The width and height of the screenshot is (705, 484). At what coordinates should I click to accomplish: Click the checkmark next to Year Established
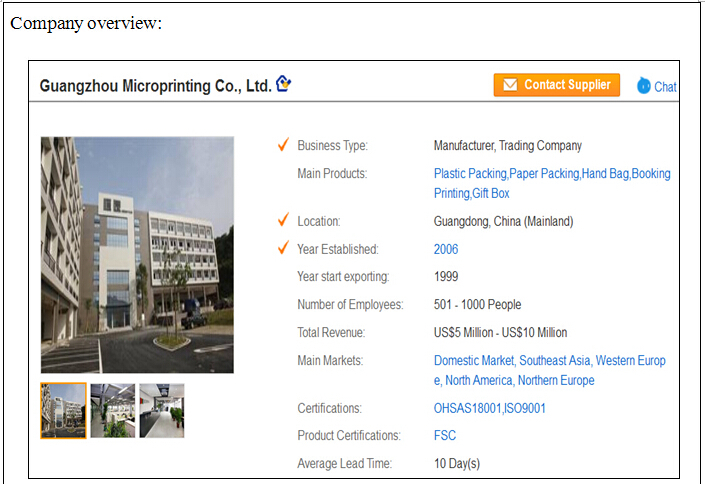tap(283, 248)
